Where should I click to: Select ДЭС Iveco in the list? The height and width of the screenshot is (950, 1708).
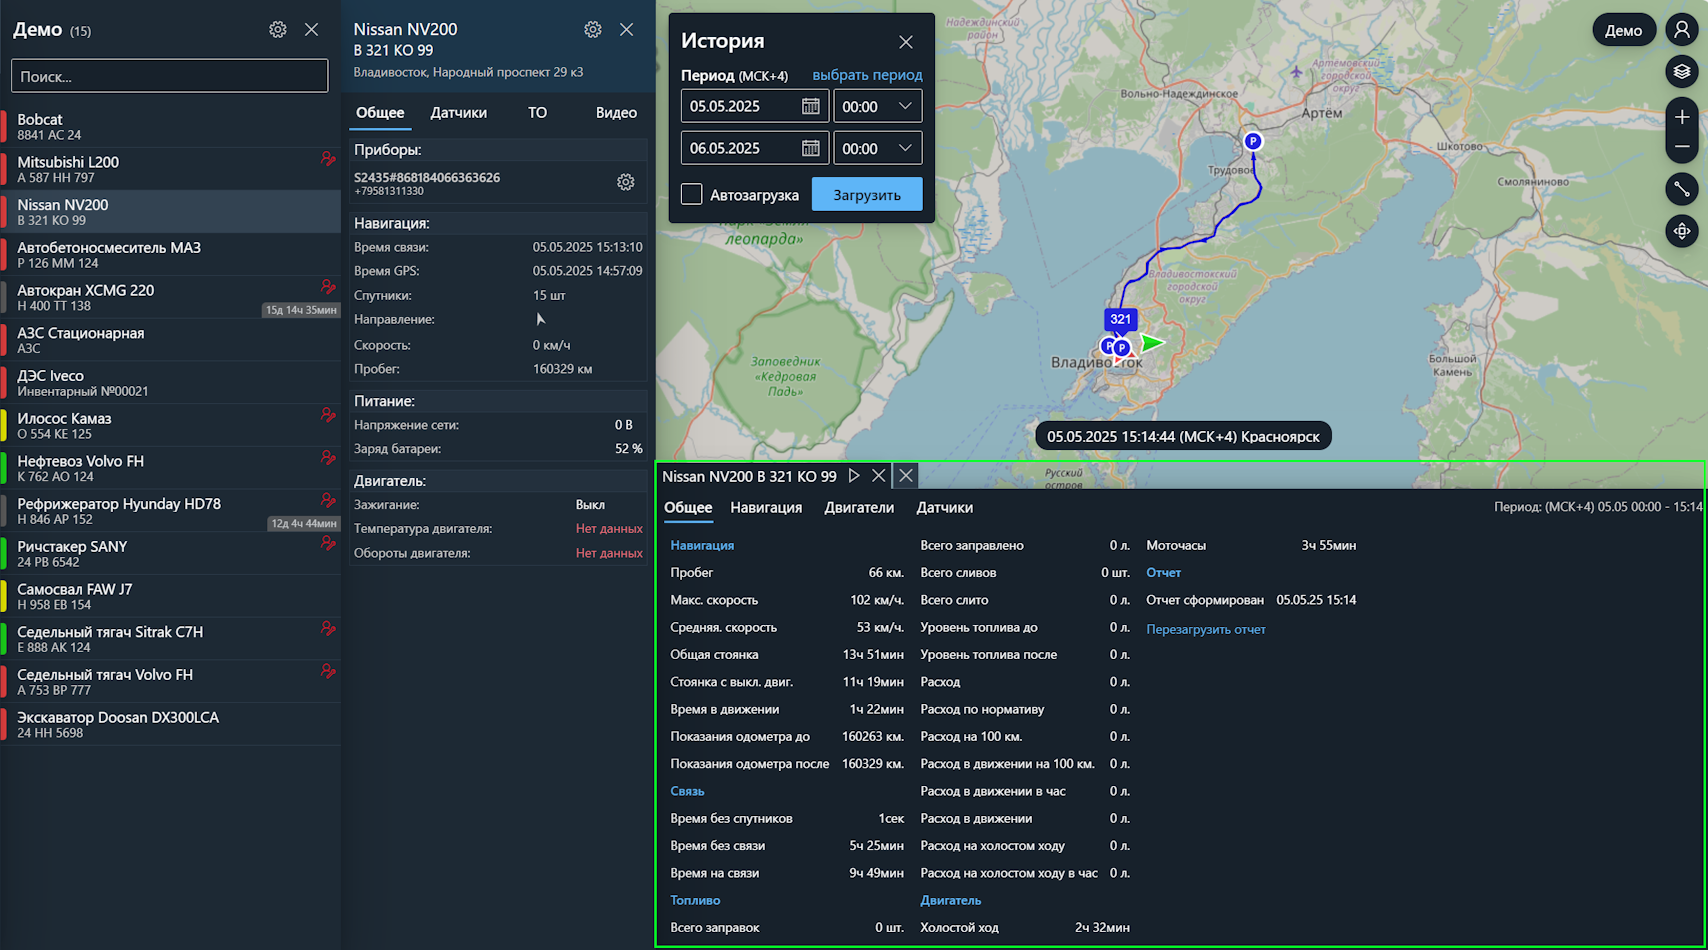[170, 383]
